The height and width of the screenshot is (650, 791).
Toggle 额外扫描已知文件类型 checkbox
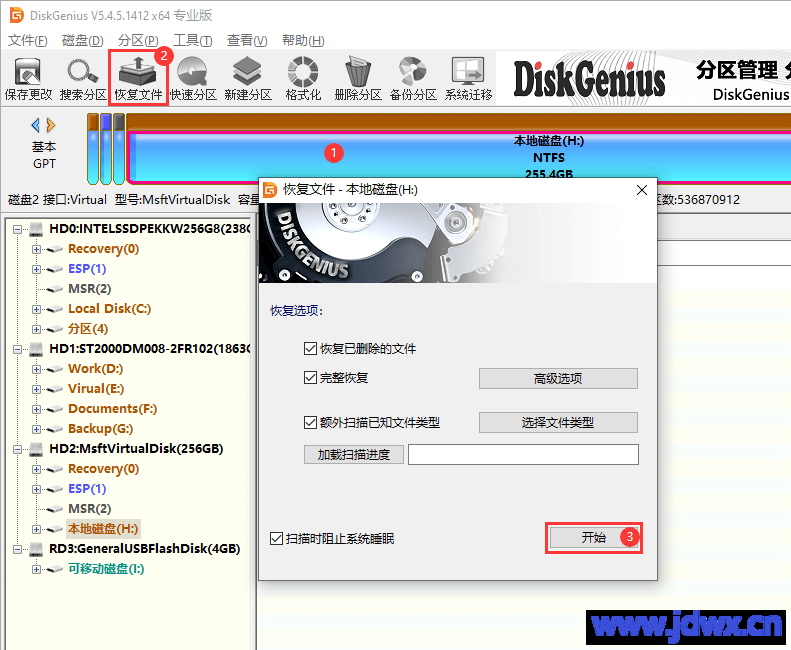pyautogui.click(x=310, y=422)
